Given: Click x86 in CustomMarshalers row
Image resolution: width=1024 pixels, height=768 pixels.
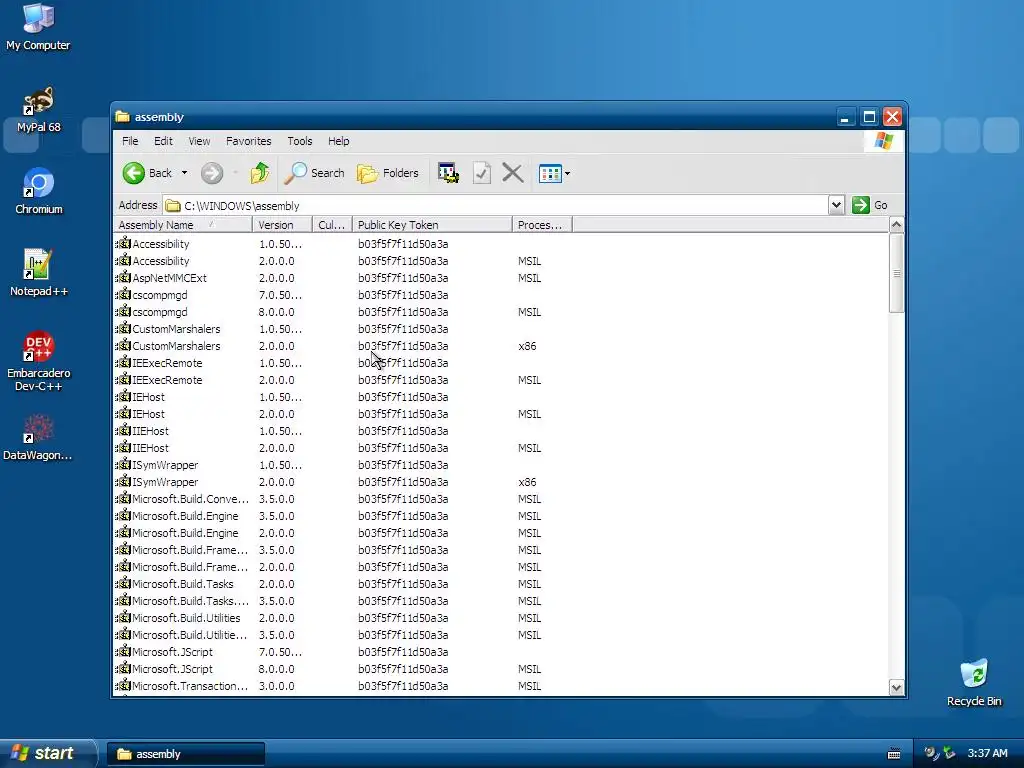Looking at the screenshot, I should (x=527, y=346).
